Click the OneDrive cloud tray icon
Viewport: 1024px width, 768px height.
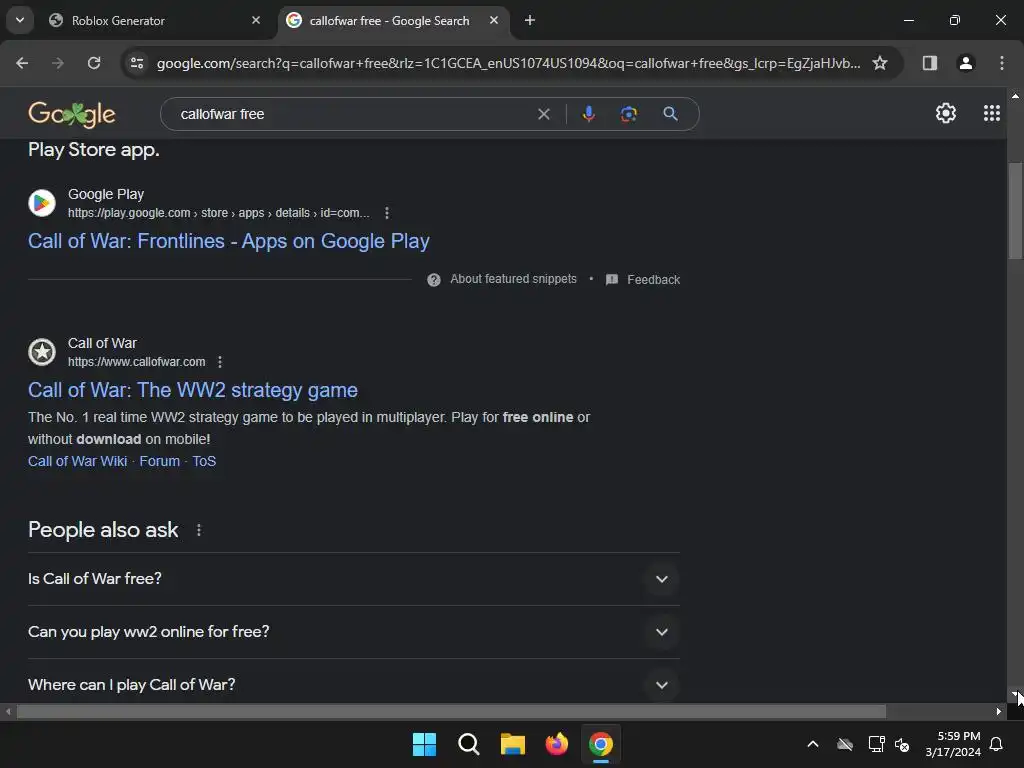[845, 744]
